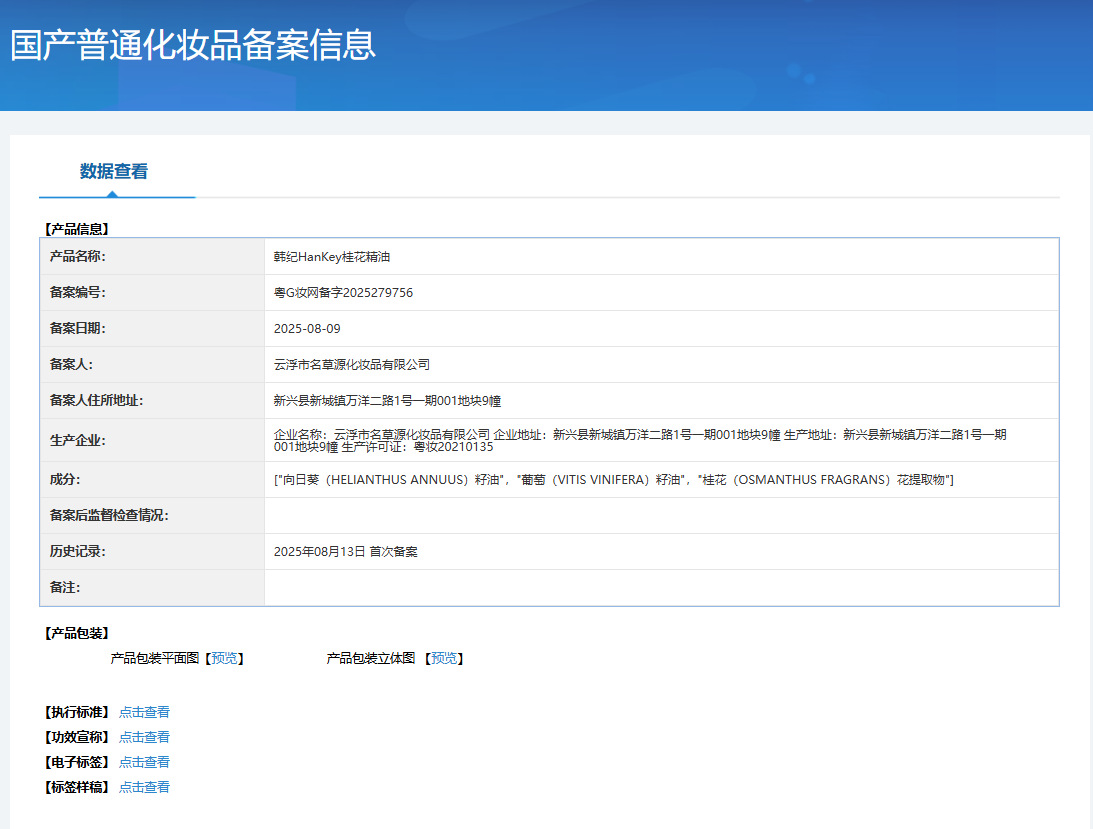Viewport: 1093px width, 829px height.
Task: Click the 备案人 row label
Action: (x=71, y=365)
